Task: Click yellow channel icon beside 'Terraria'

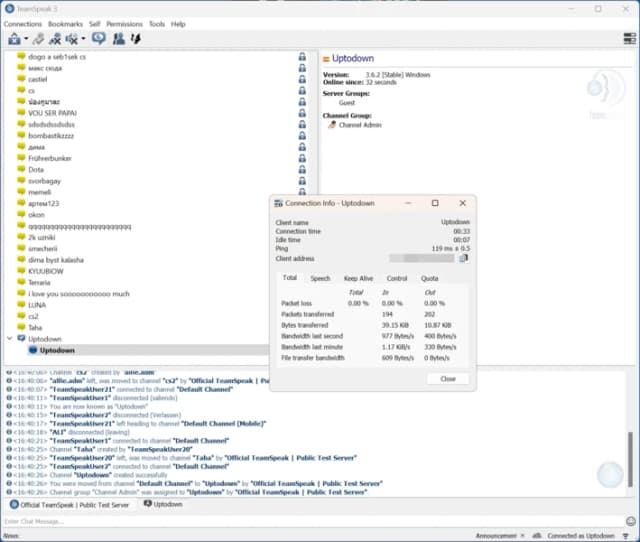Action: 21,282
